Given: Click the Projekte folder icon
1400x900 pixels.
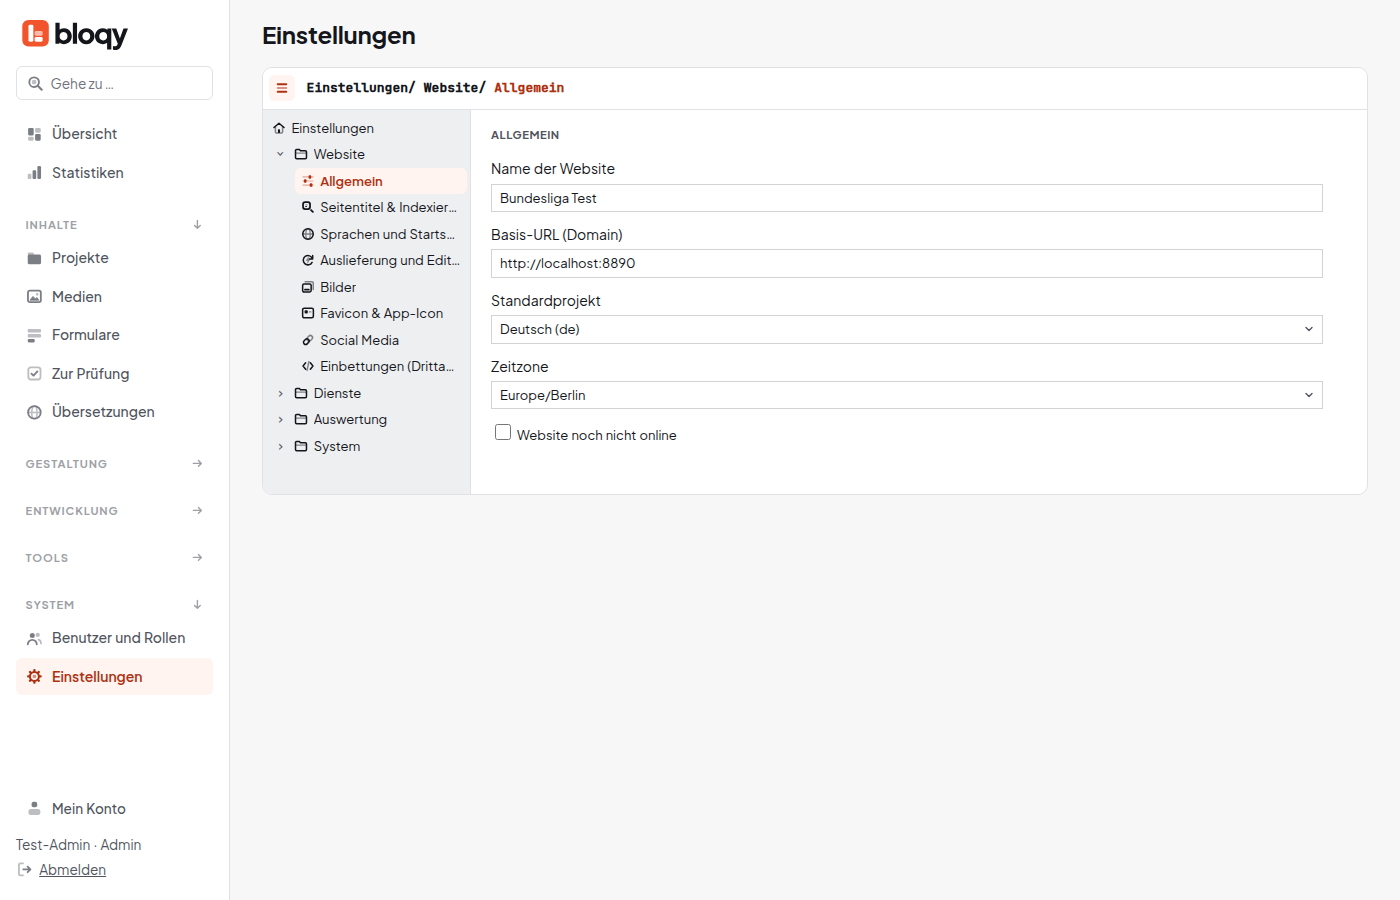Looking at the screenshot, I should click(34, 258).
